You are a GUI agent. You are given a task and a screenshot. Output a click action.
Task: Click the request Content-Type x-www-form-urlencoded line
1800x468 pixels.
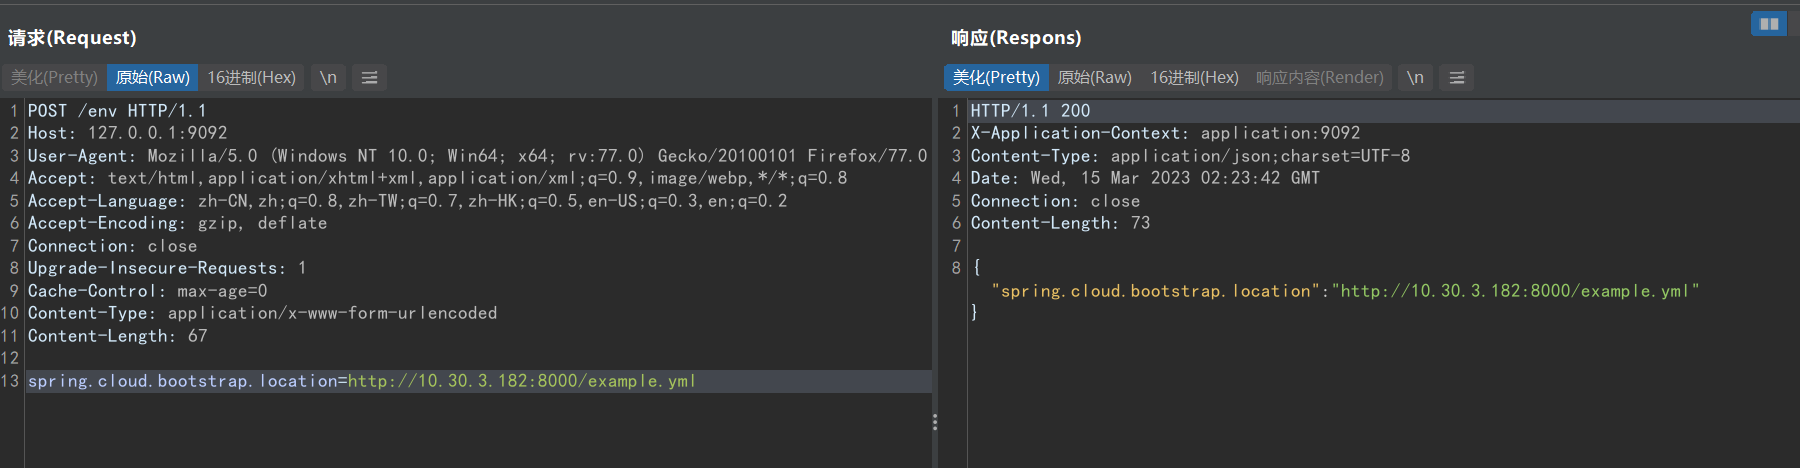262,313
